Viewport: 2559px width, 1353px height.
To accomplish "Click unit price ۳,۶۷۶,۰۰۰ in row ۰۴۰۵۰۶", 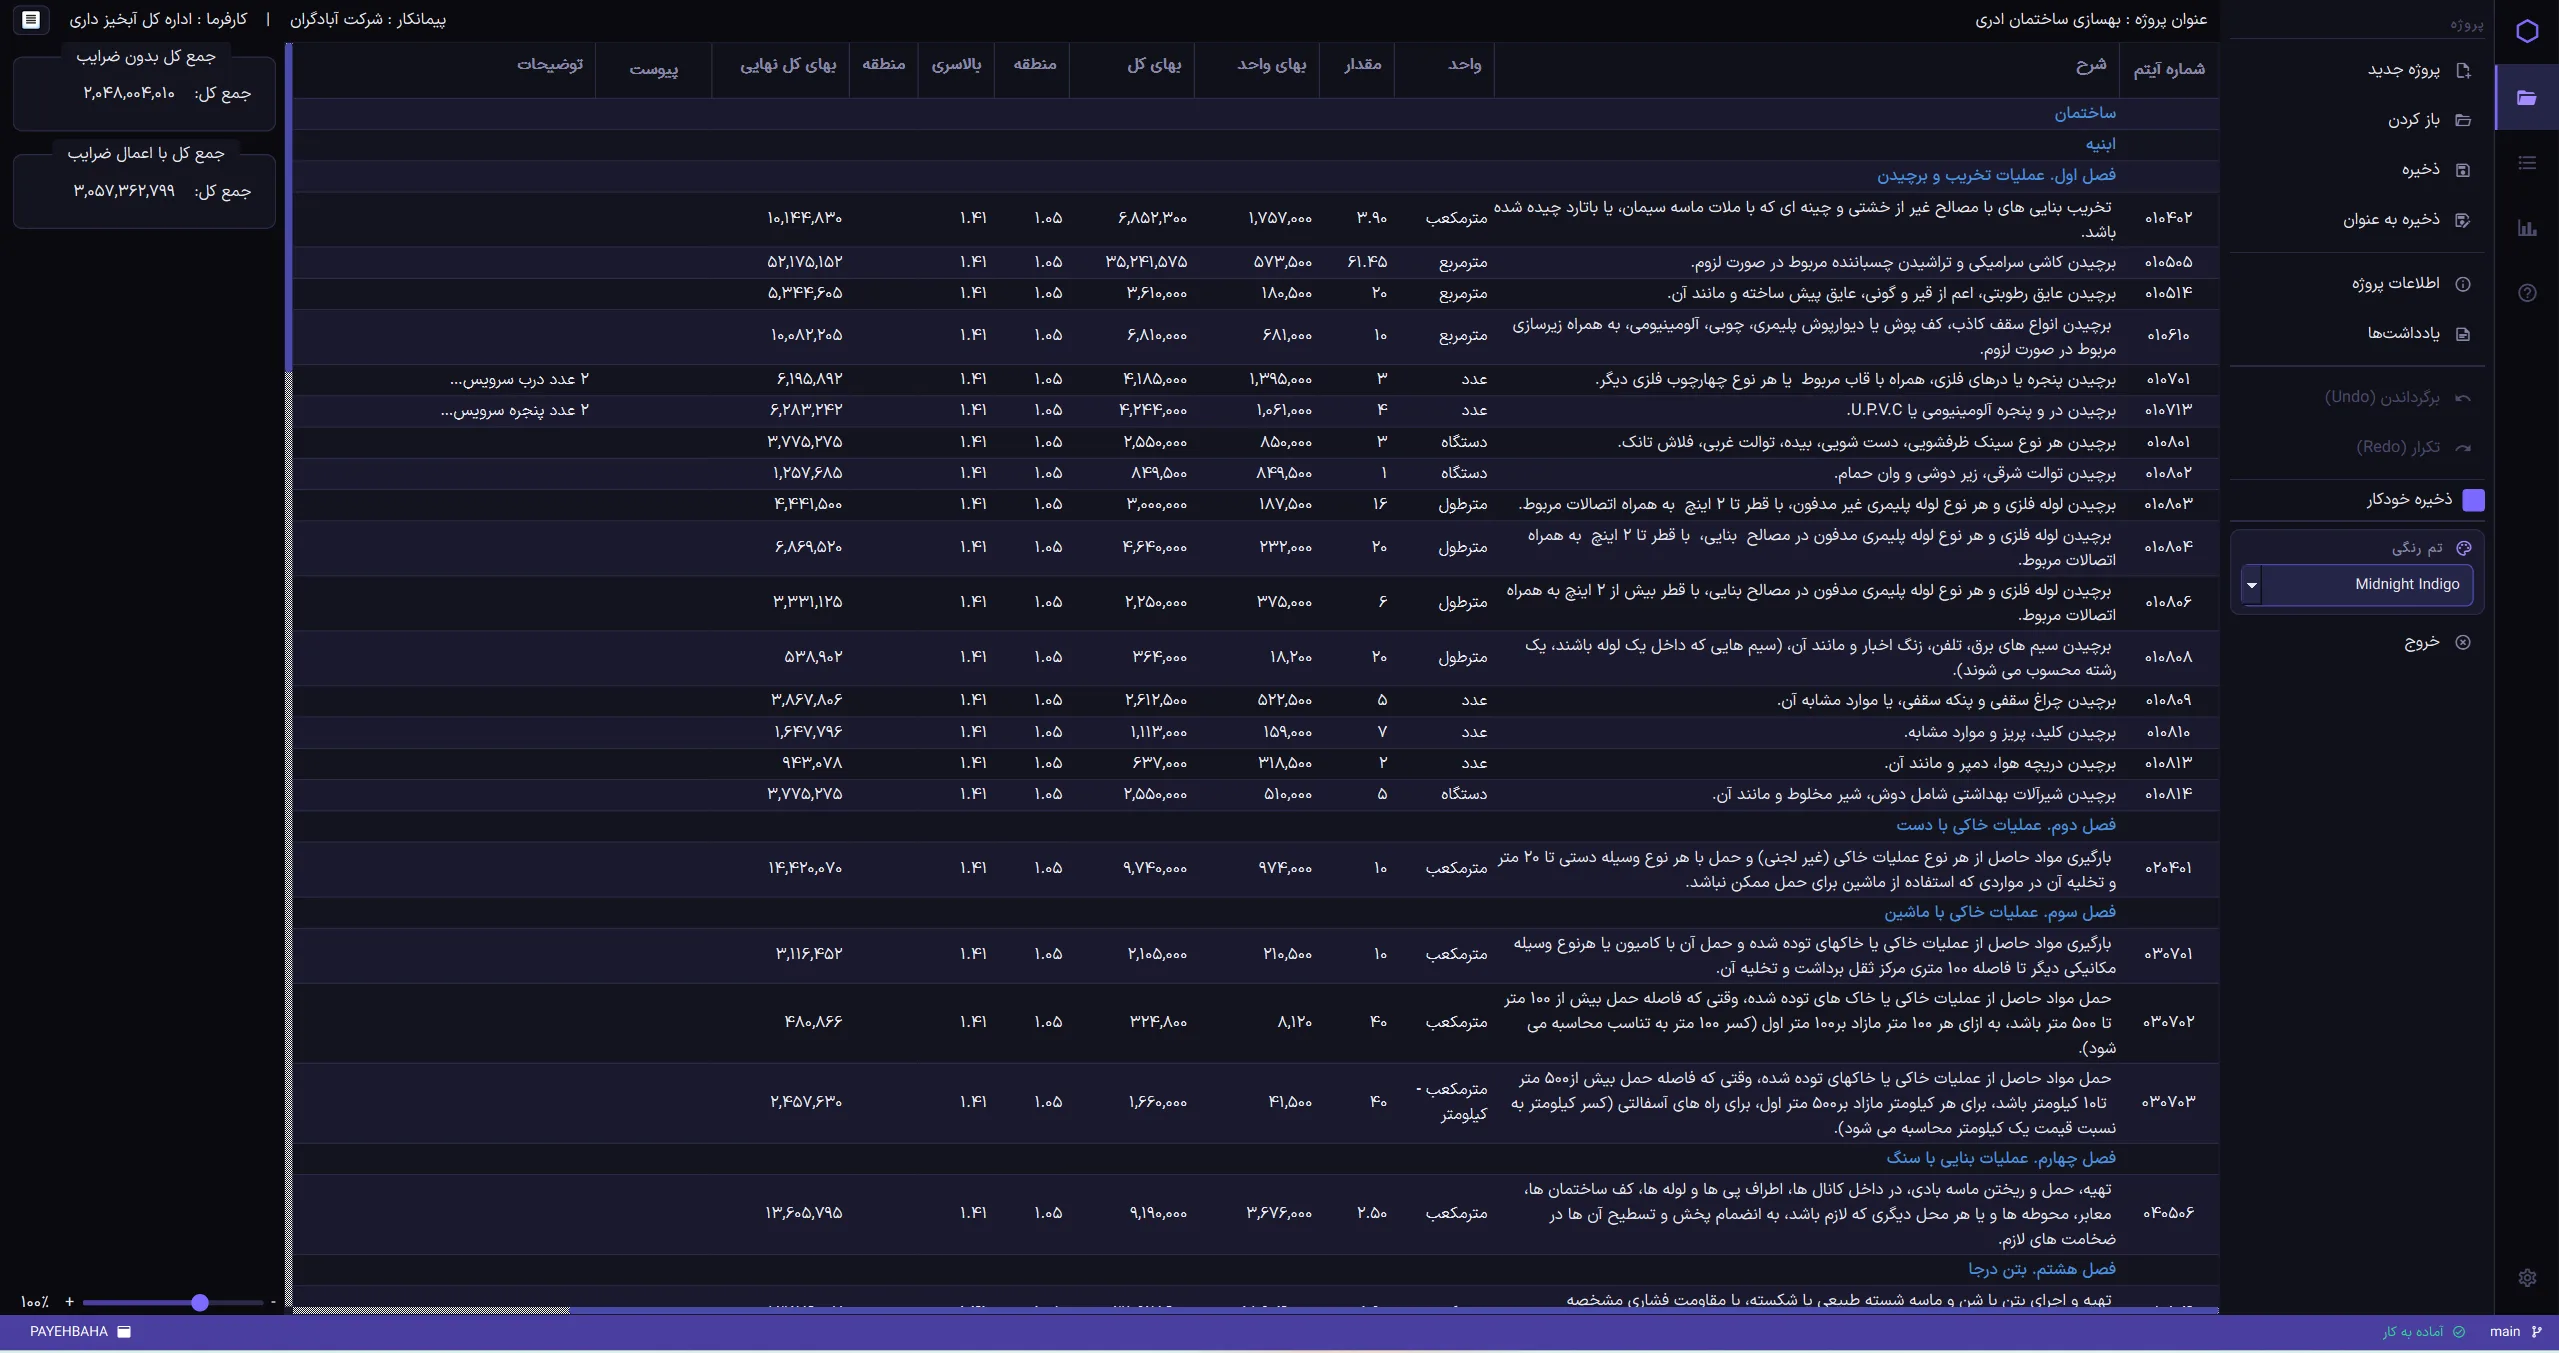I will click(x=1279, y=1214).
